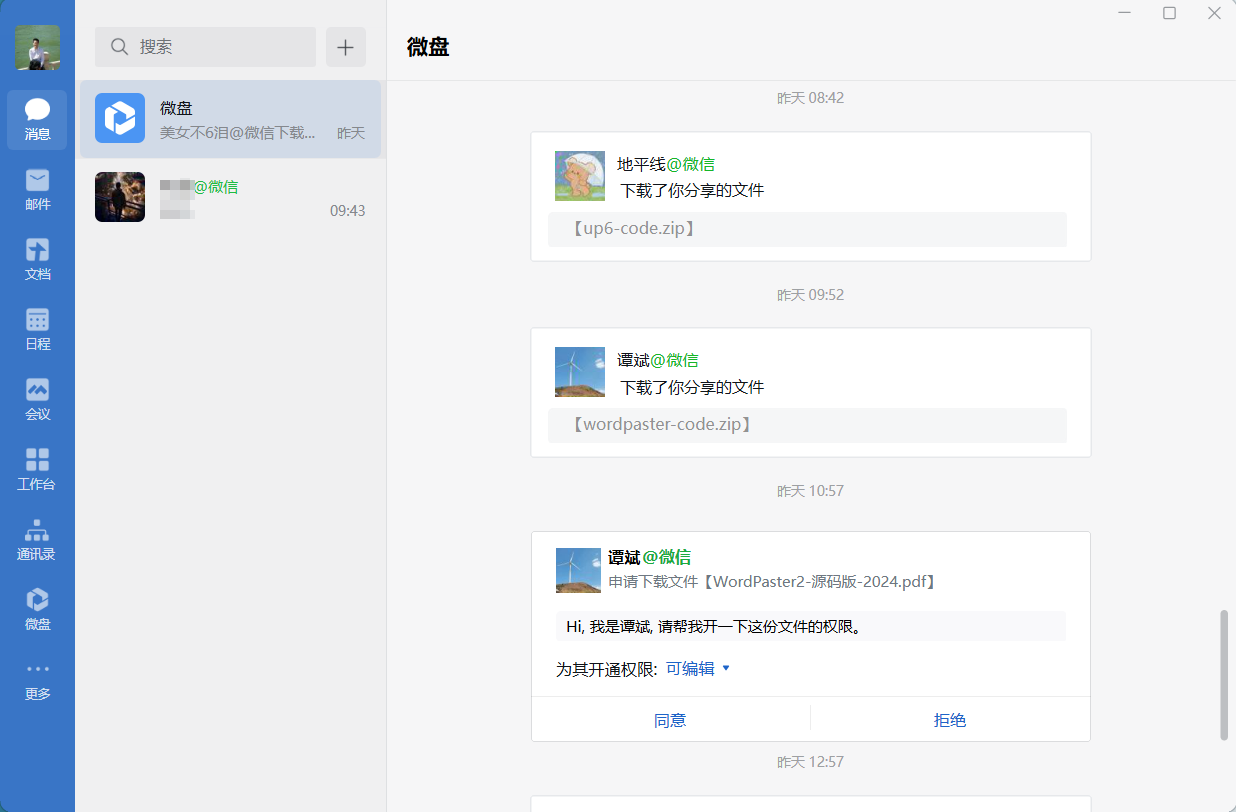Click the 昨天 10:57 timestamp
The height and width of the screenshot is (812, 1236).
coord(811,491)
